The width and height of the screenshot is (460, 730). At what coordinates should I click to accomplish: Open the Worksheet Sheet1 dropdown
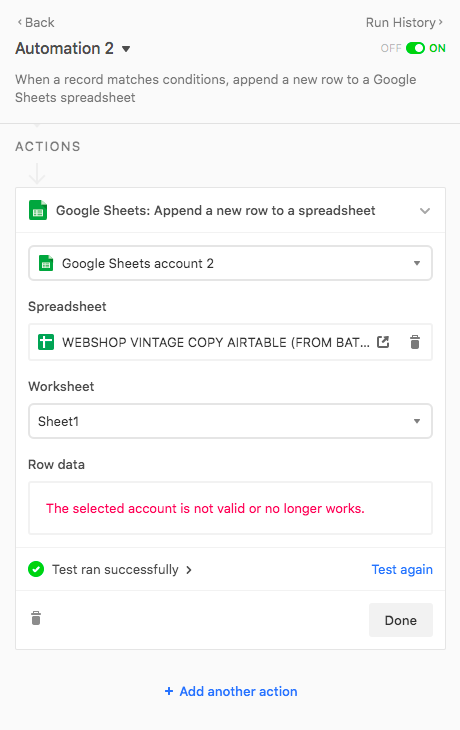tap(230, 421)
